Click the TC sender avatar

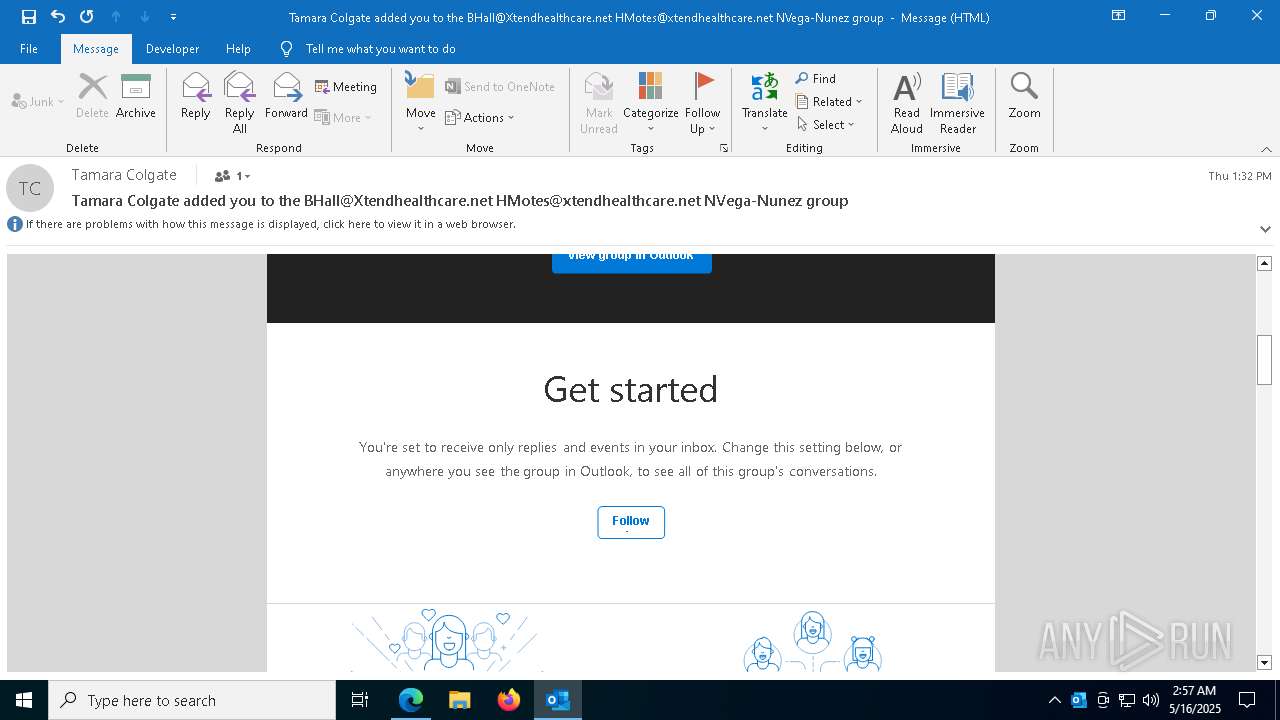click(x=30, y=188)
